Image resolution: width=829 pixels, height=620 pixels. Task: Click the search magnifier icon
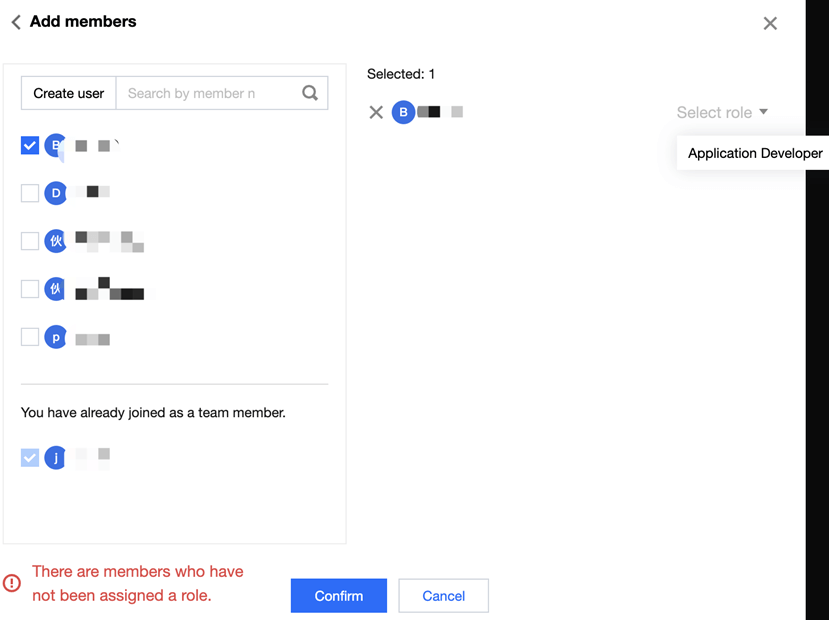click(310, 93)
